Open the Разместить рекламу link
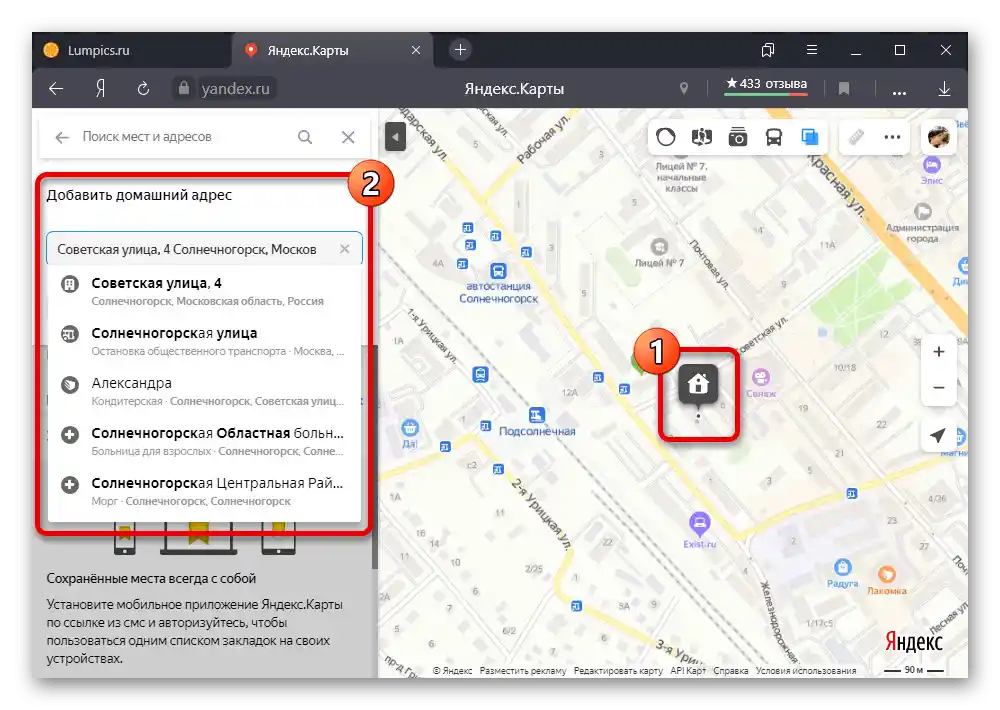The width and height of the screenshot is (1000, 710). (x=523, y=670)
